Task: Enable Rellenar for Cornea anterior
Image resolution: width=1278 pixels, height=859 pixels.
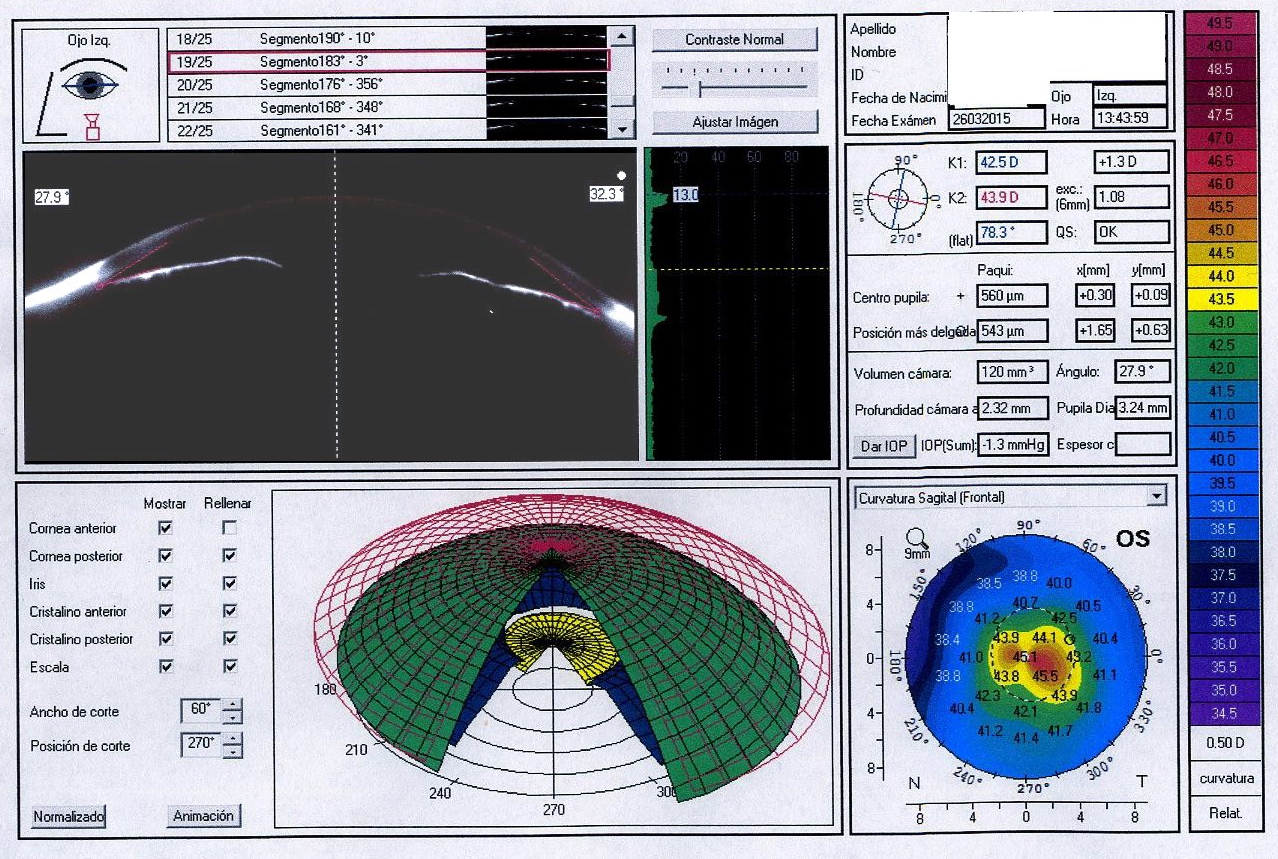Action: 230,528
